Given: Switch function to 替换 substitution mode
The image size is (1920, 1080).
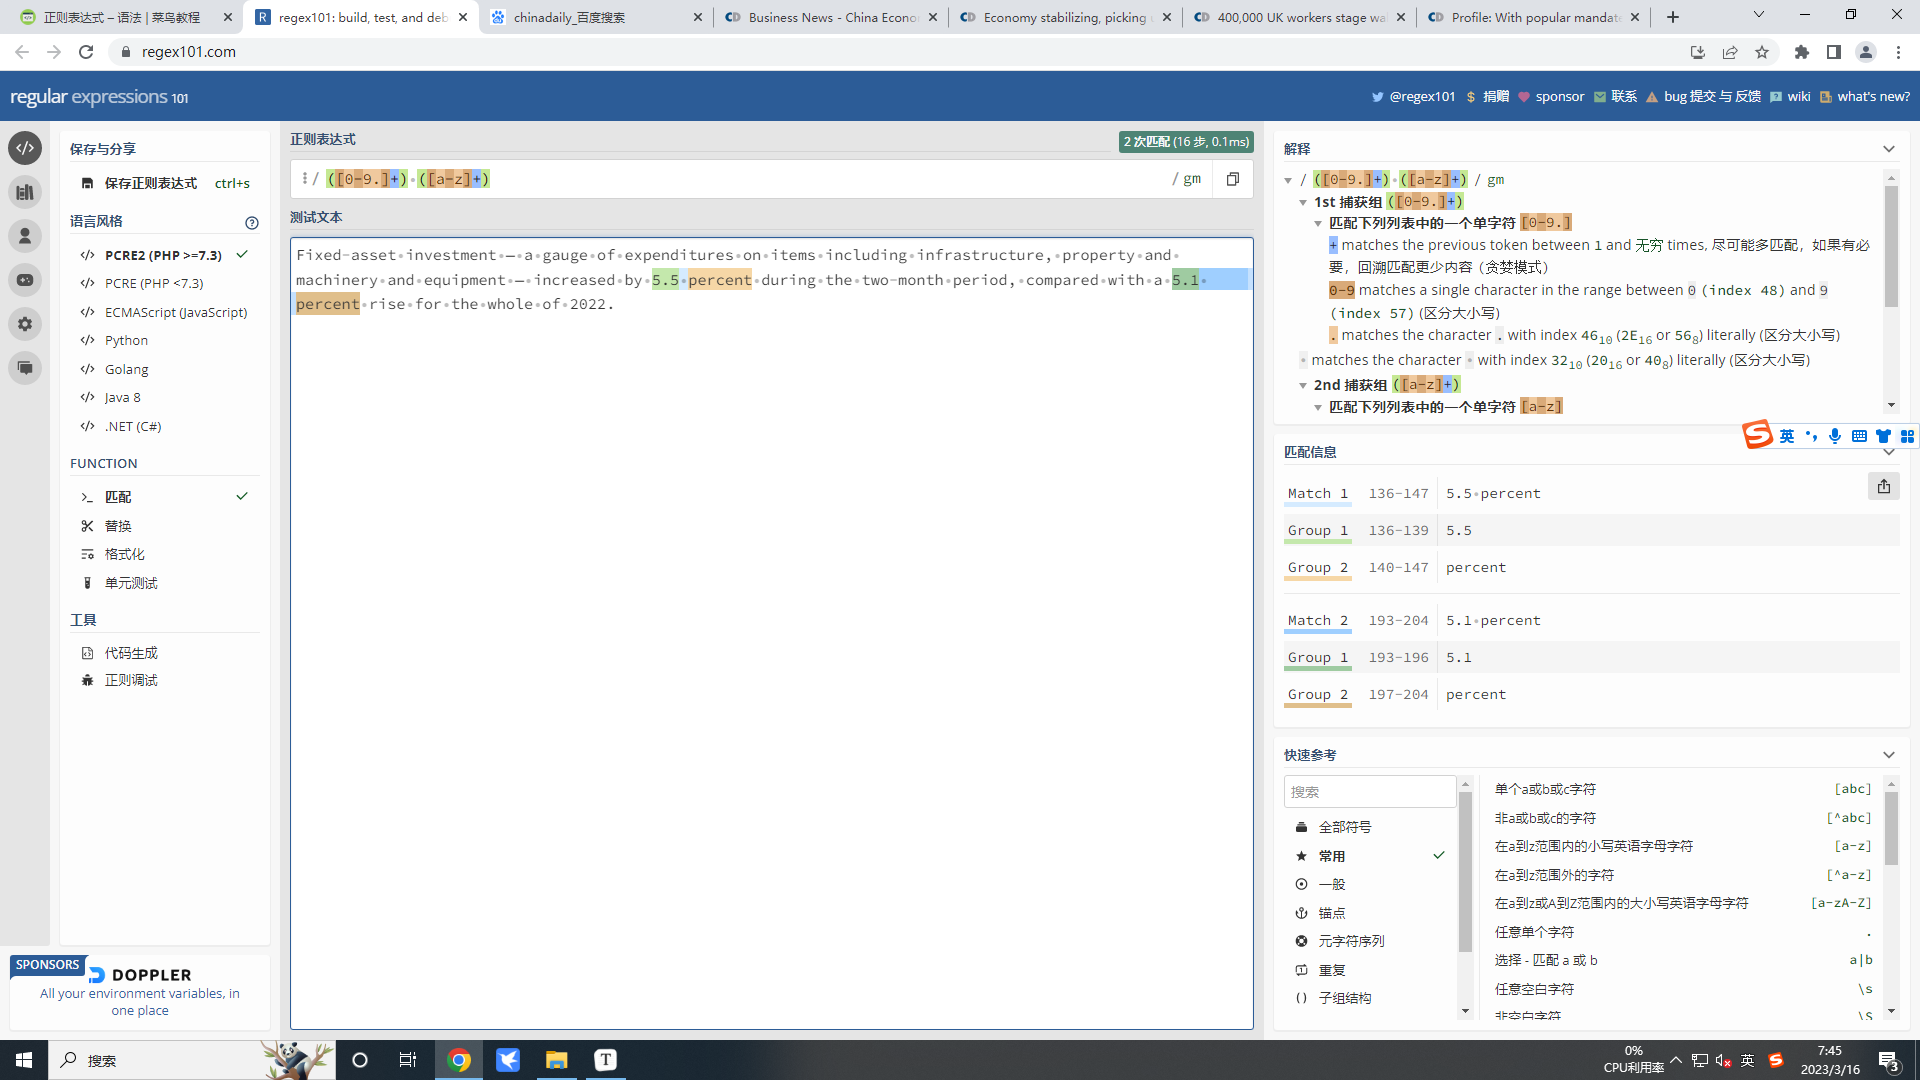Looking at the screenshot, I should click(x=118, y=526).
